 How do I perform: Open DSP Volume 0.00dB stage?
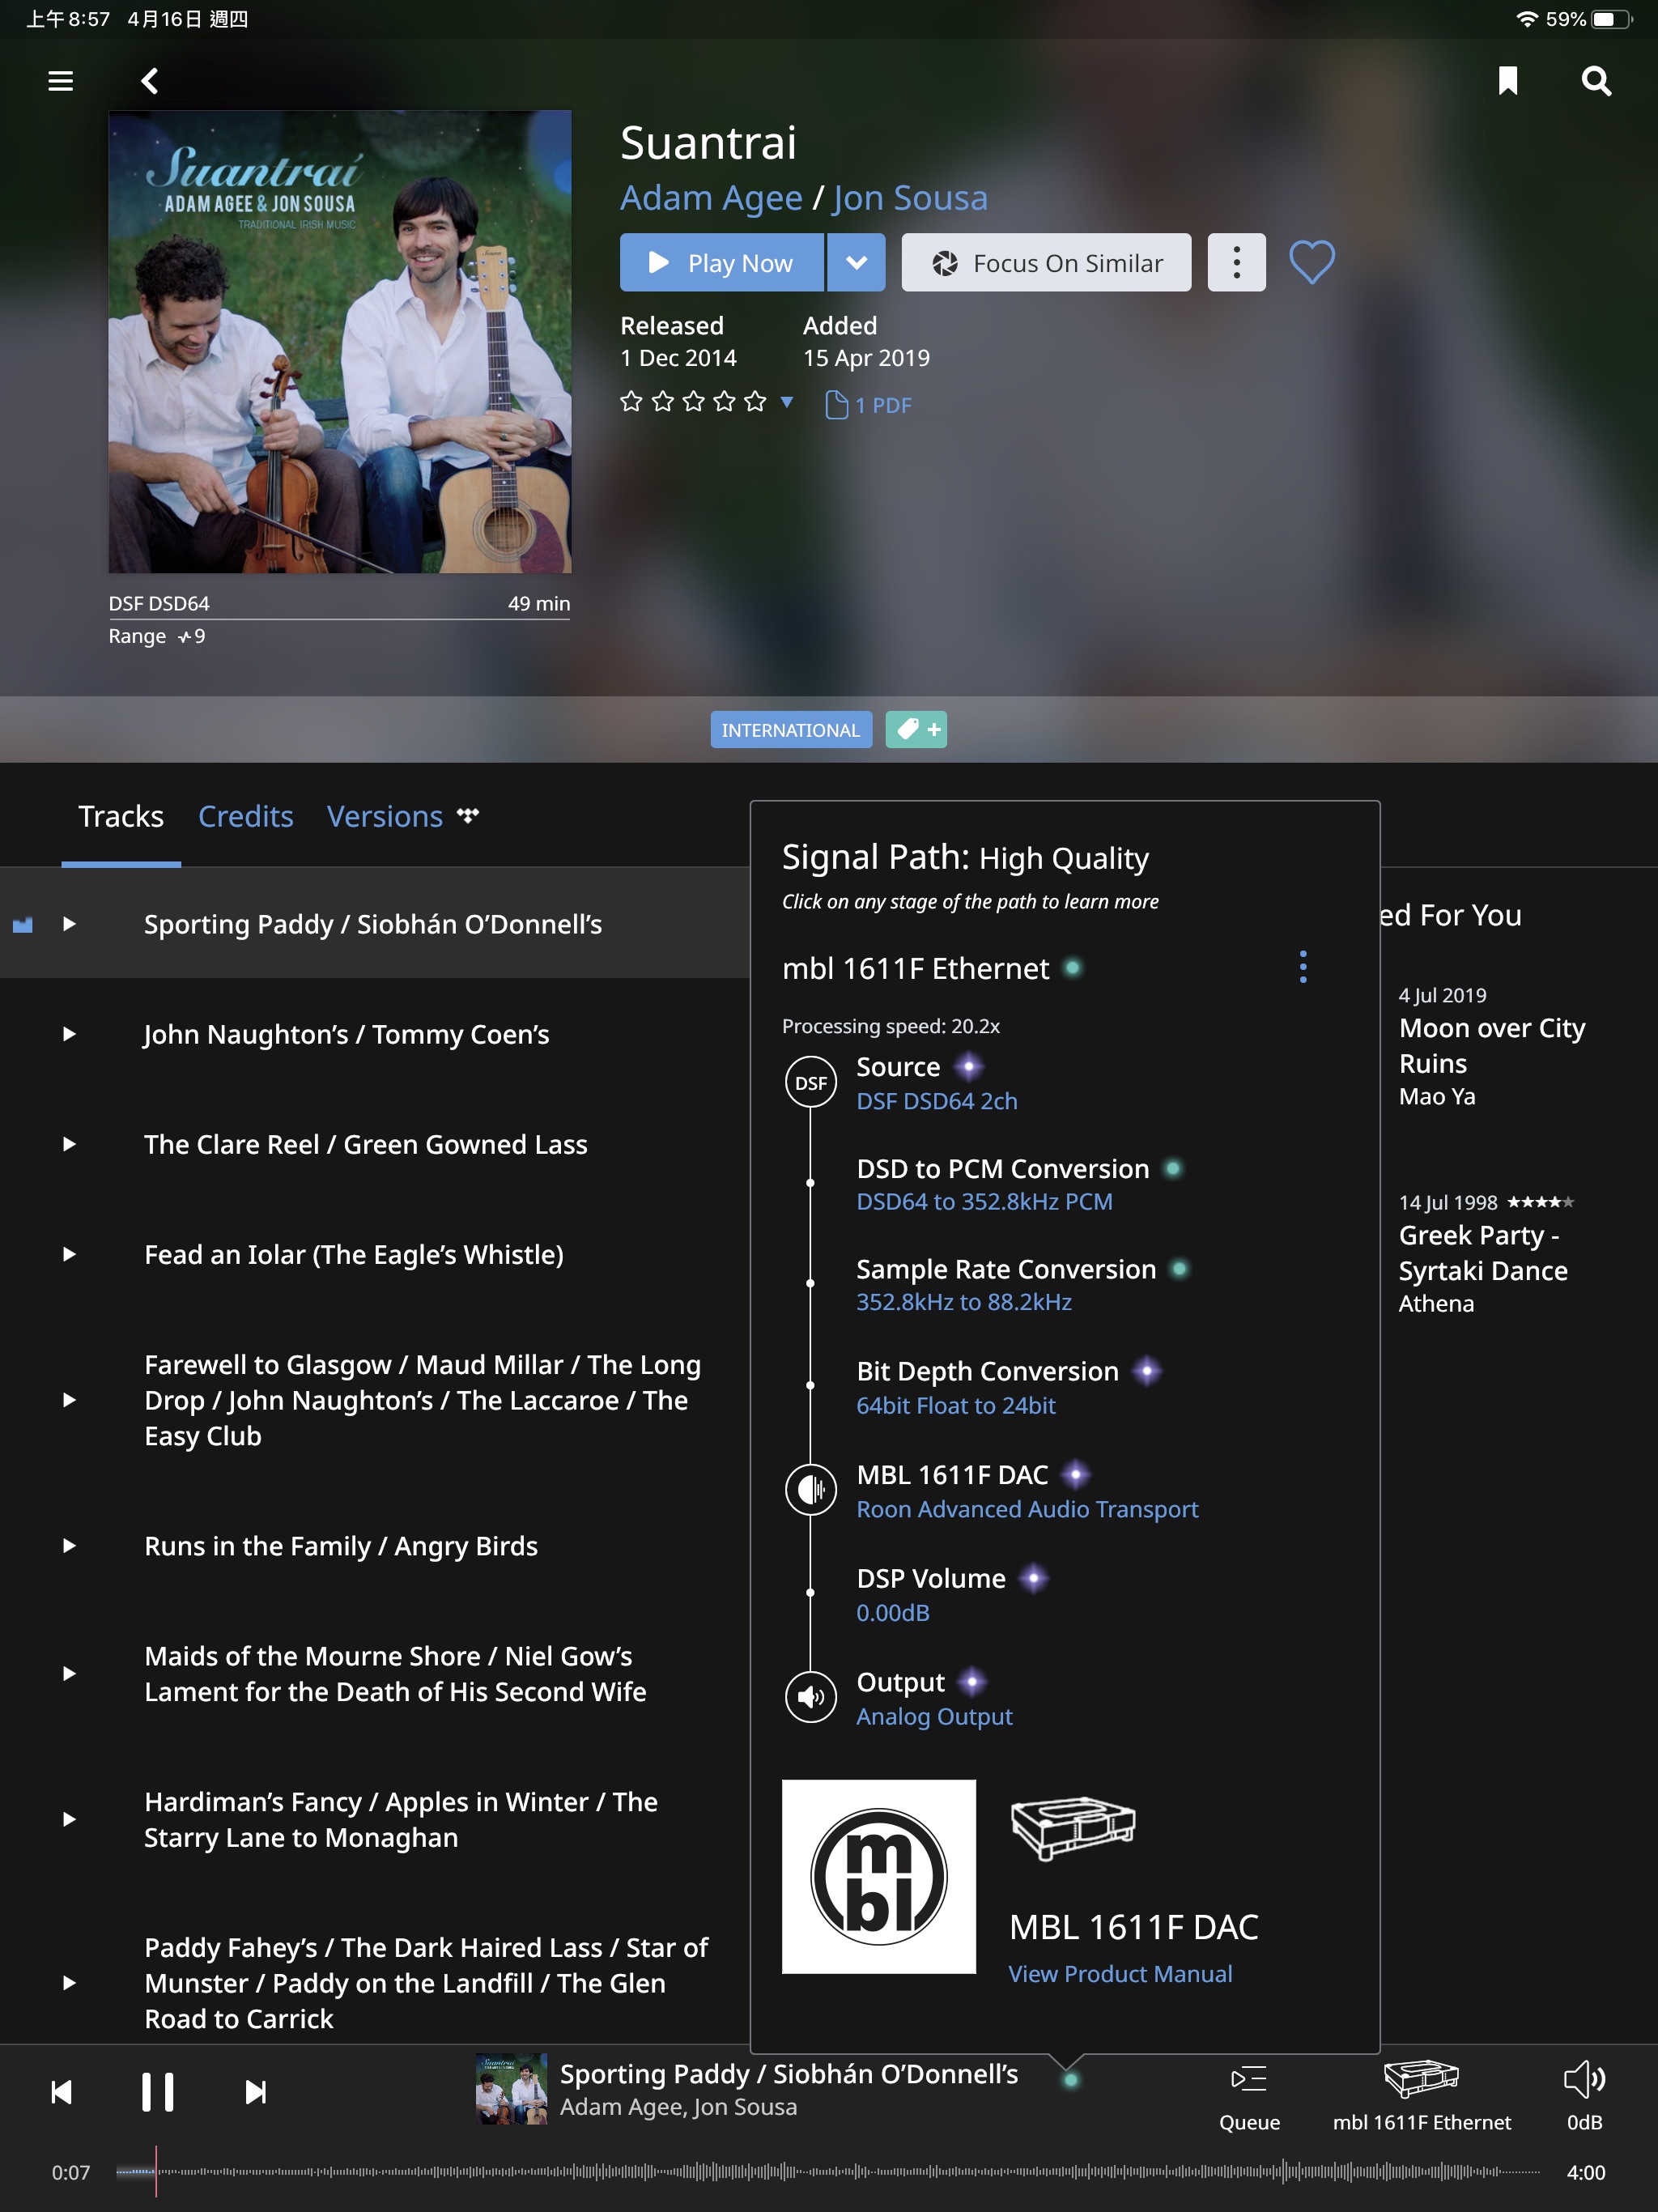[952, 1594]
